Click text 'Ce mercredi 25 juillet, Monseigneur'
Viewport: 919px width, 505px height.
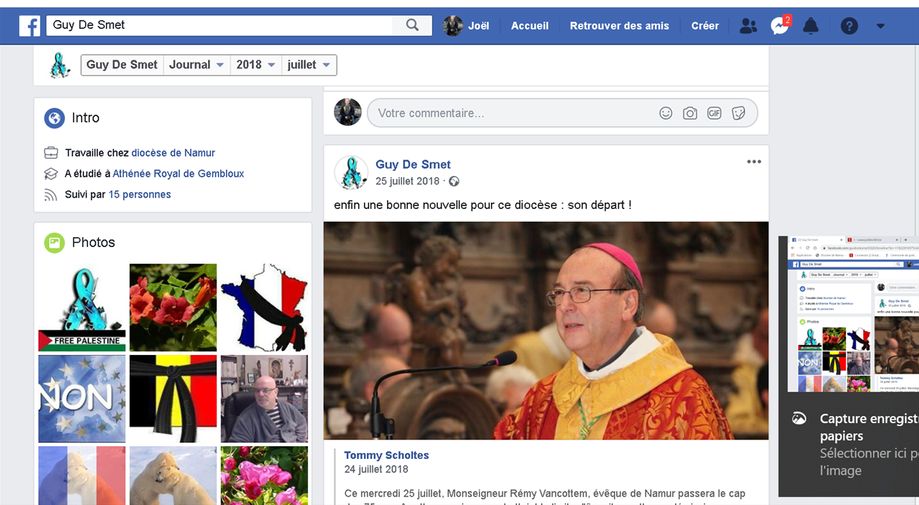[x=544, y=494]
